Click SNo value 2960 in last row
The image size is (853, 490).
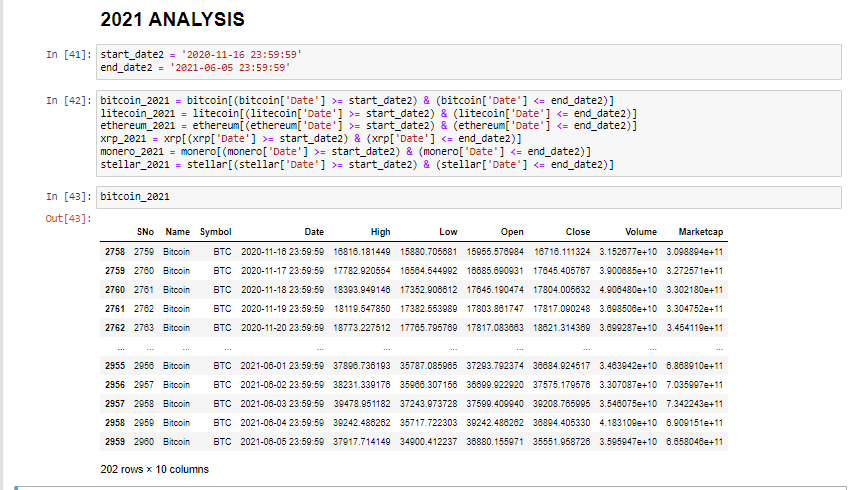coord(144,442)
